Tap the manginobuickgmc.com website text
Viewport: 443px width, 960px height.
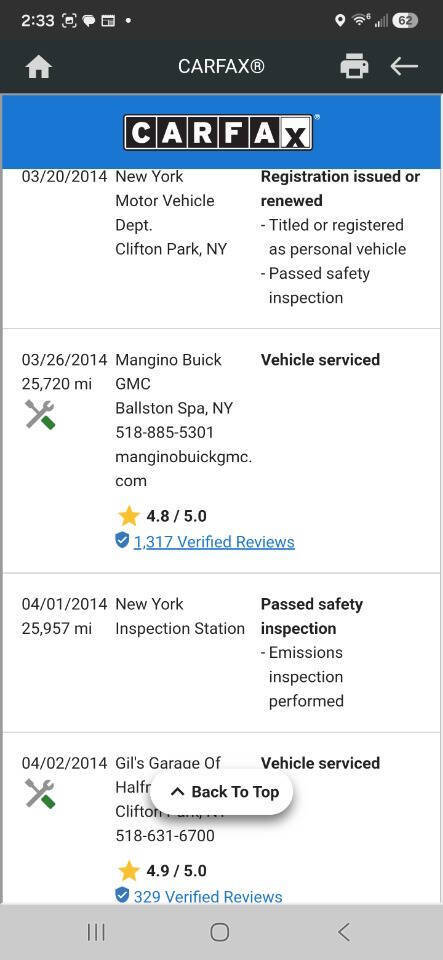coord(184,468)
